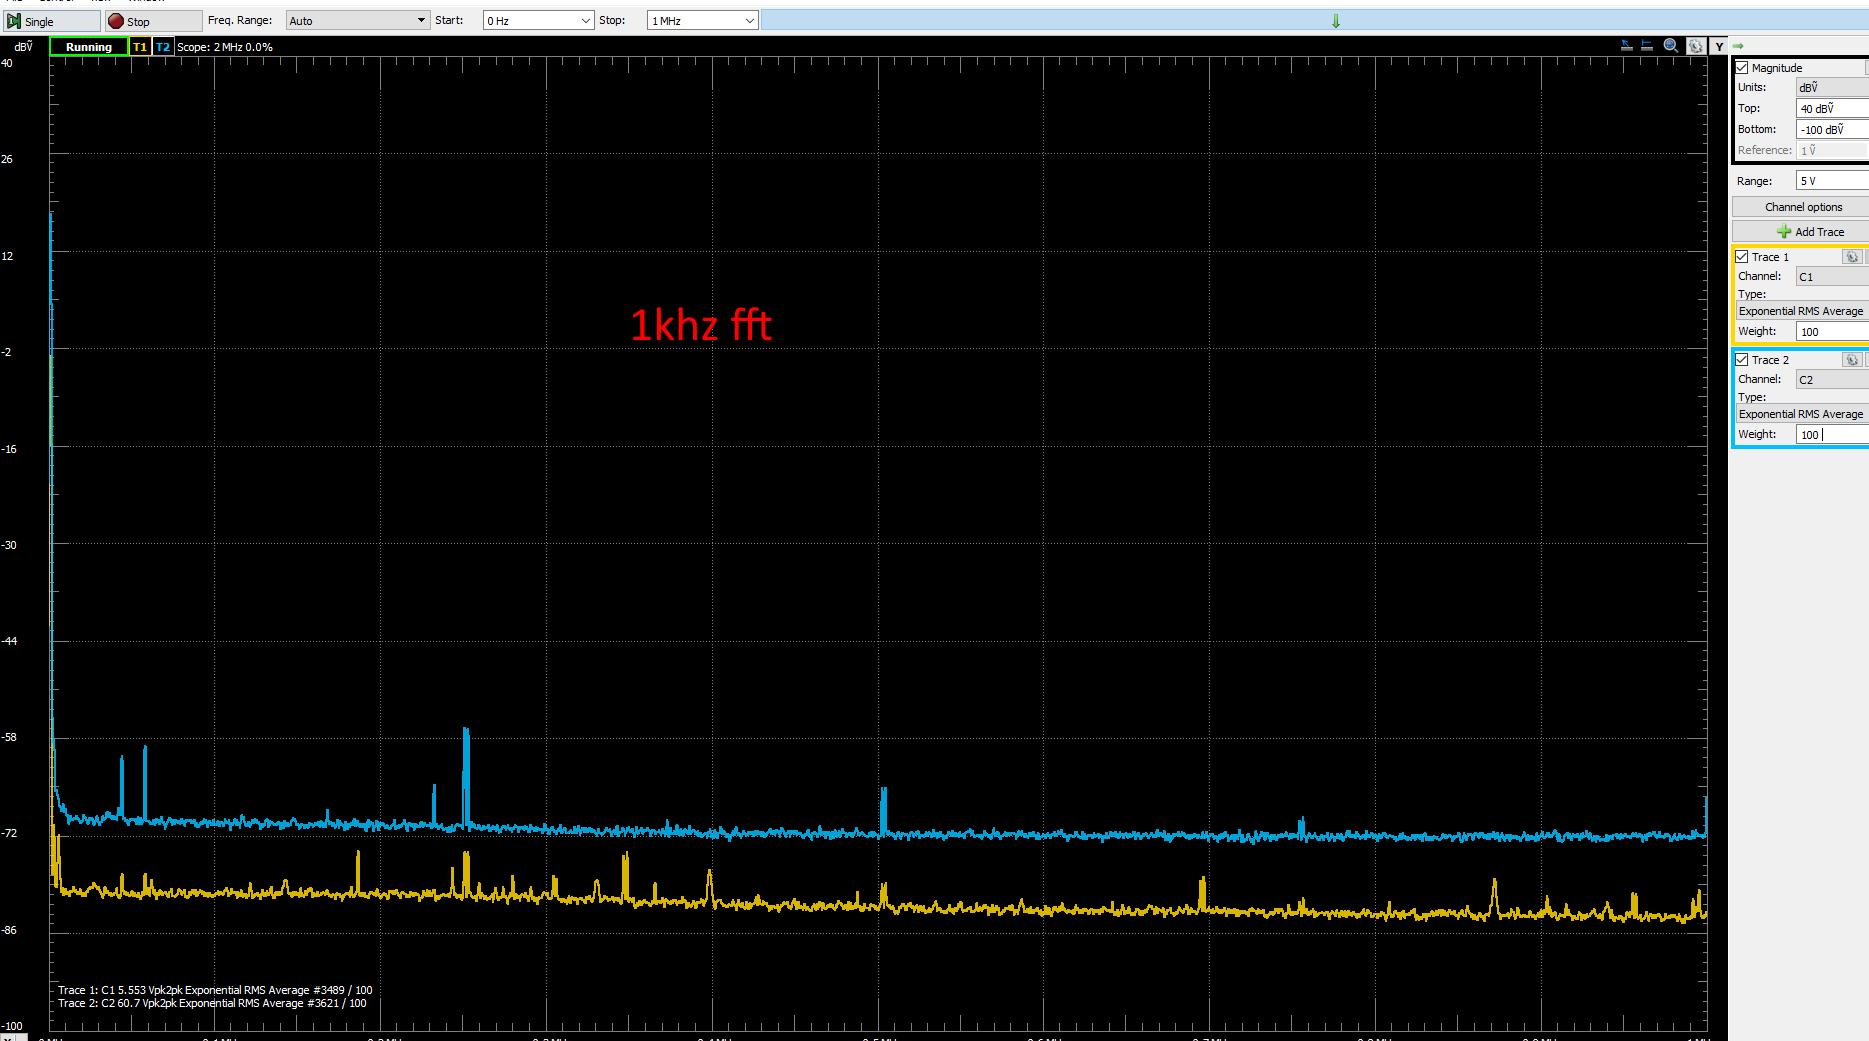Click the Running status indicator
This screenshot has width=1869, height=1041.
coord(89,47)
